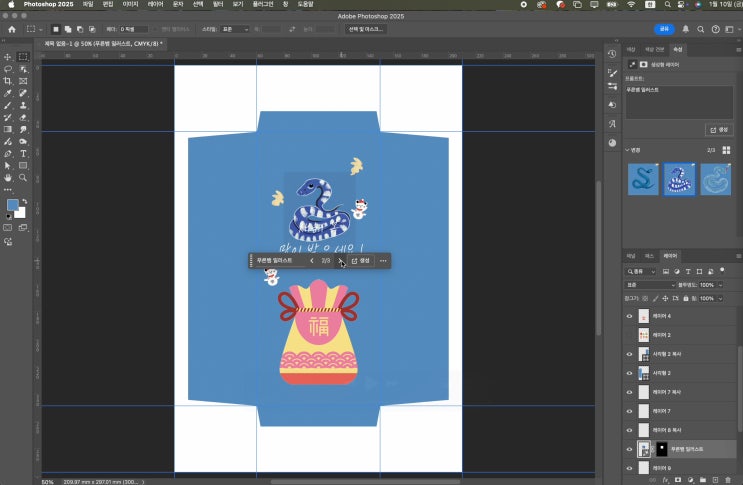Select the Move tool
The height and width of the screenshot is (485, 743).
coord(8,57)
